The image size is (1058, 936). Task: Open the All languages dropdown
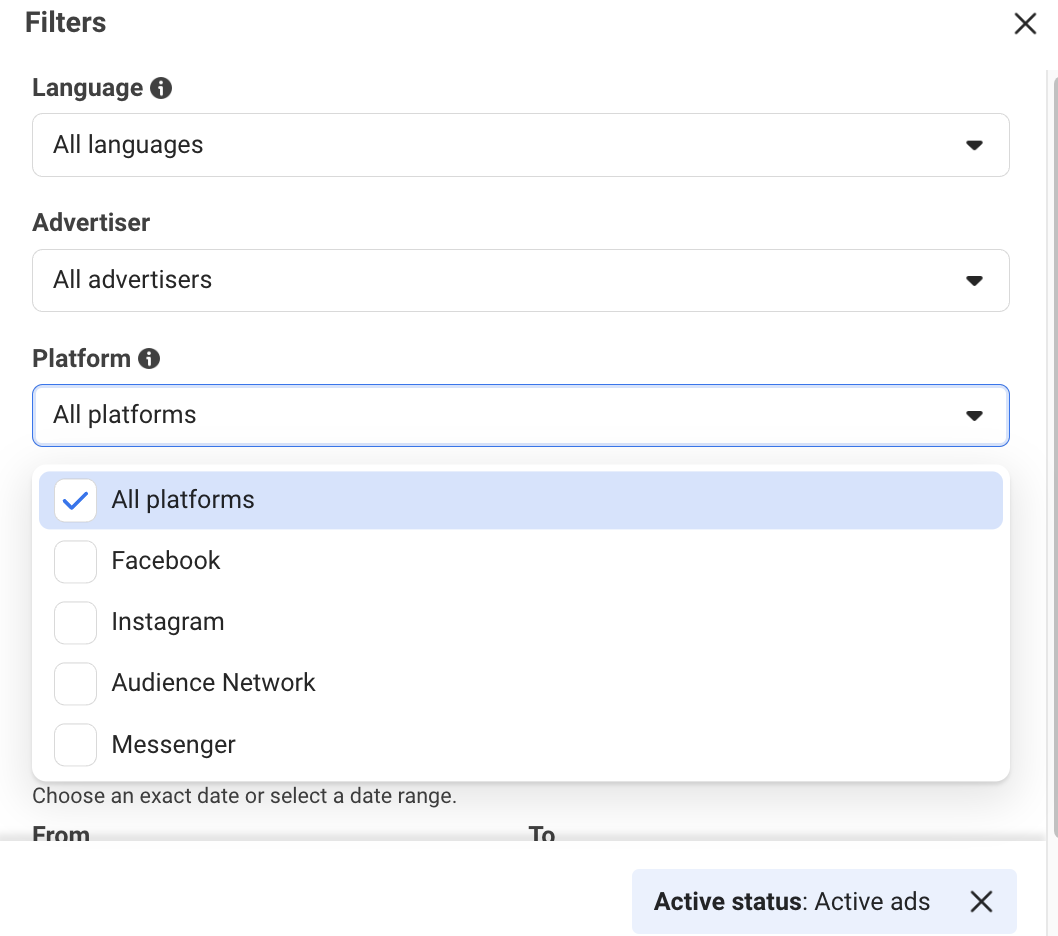(520, 145)
